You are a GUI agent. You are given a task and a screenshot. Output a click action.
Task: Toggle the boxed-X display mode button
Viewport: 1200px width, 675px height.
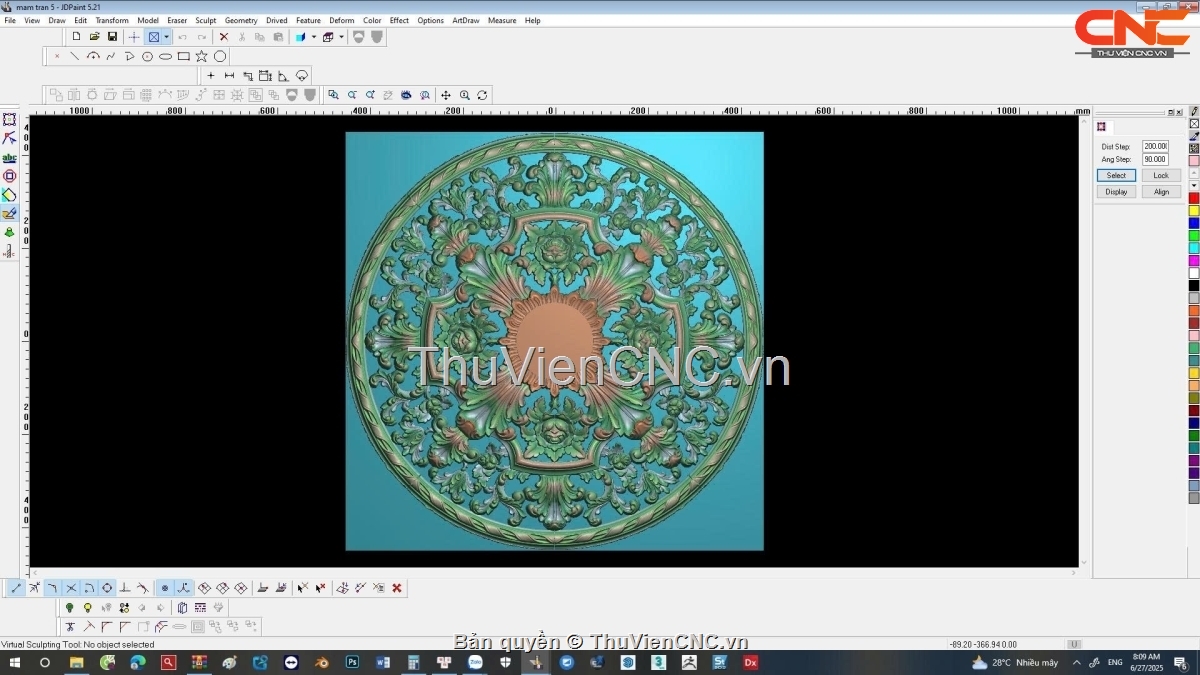[x=153, y=37]
